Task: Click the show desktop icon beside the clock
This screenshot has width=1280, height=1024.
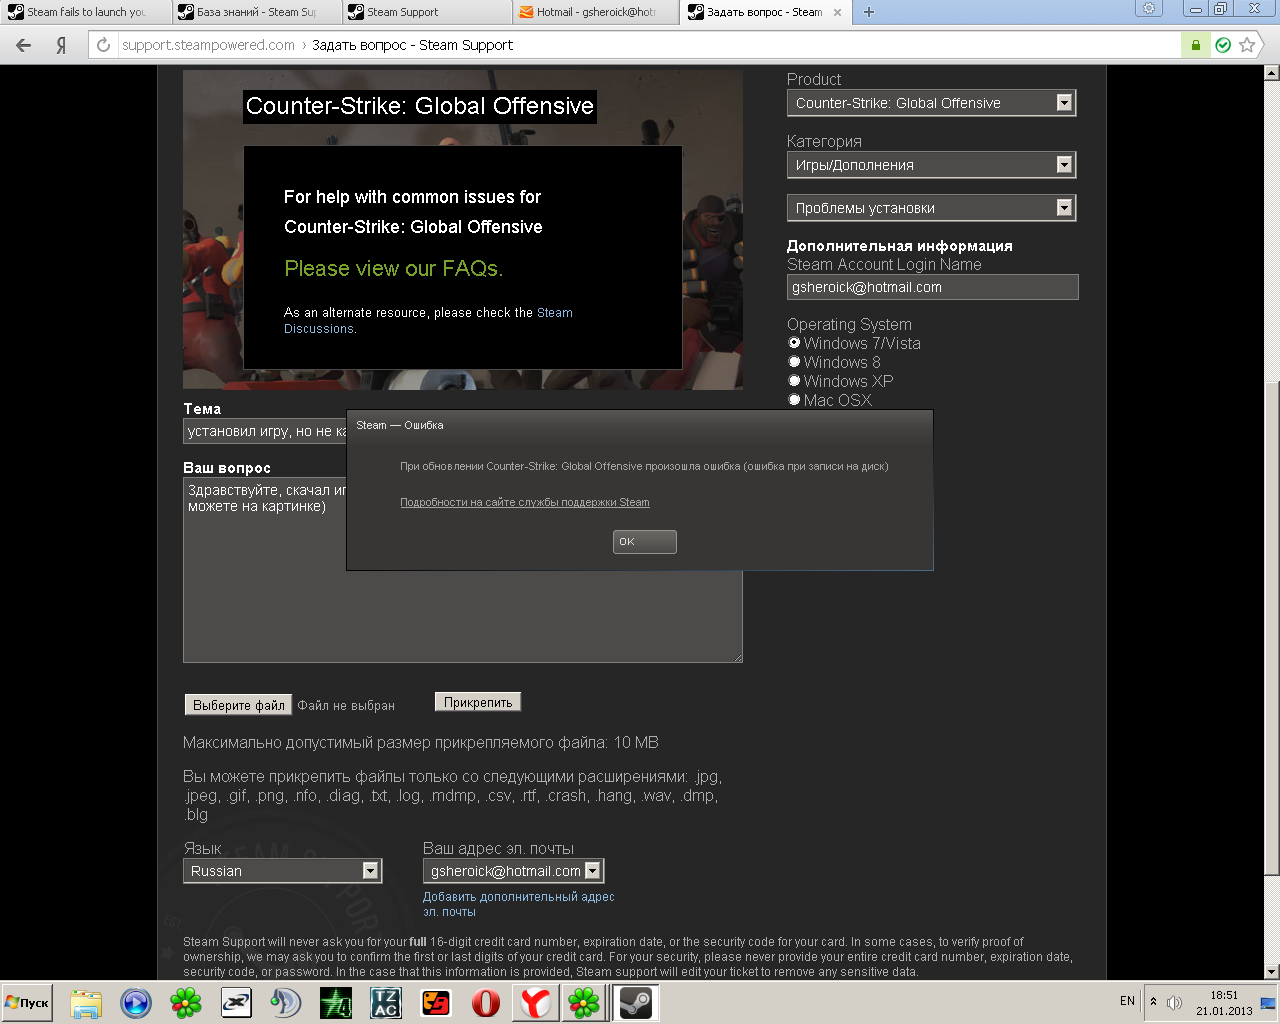Action: (1268, 1002)
